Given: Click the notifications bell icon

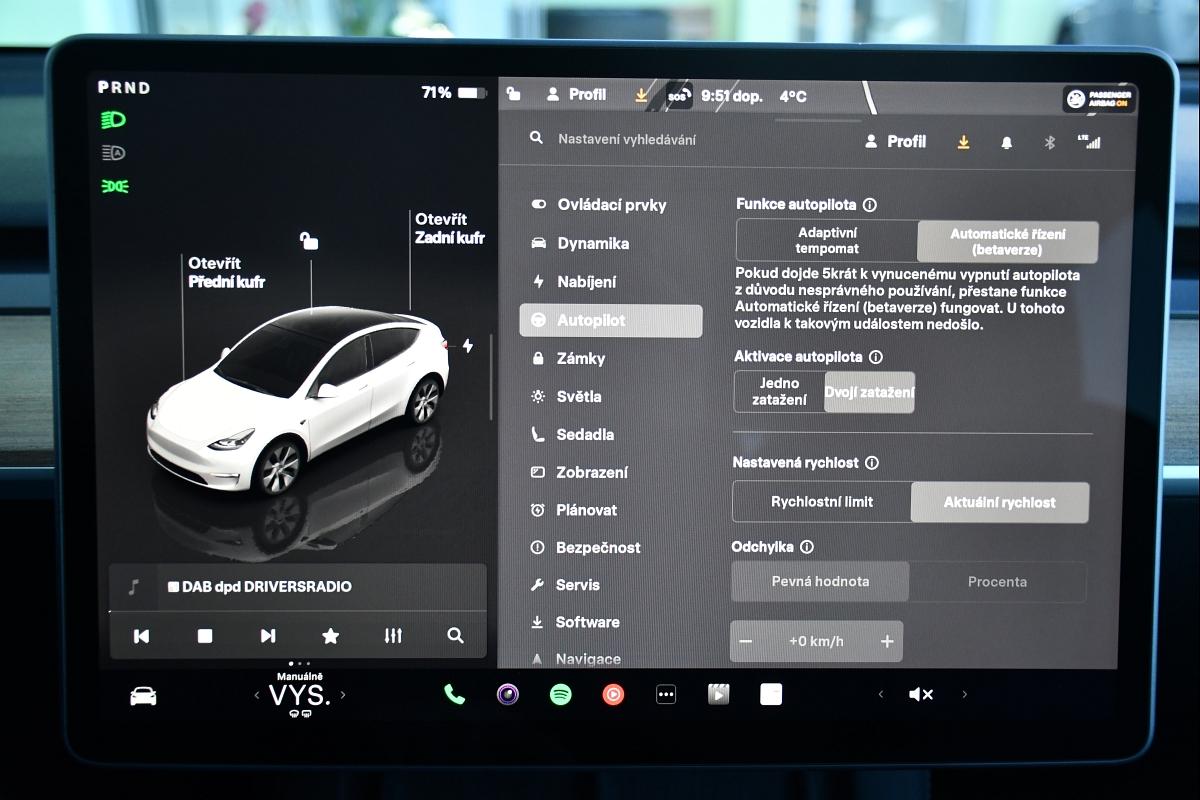Looking at the screenshot, I should pos(1006,143).
